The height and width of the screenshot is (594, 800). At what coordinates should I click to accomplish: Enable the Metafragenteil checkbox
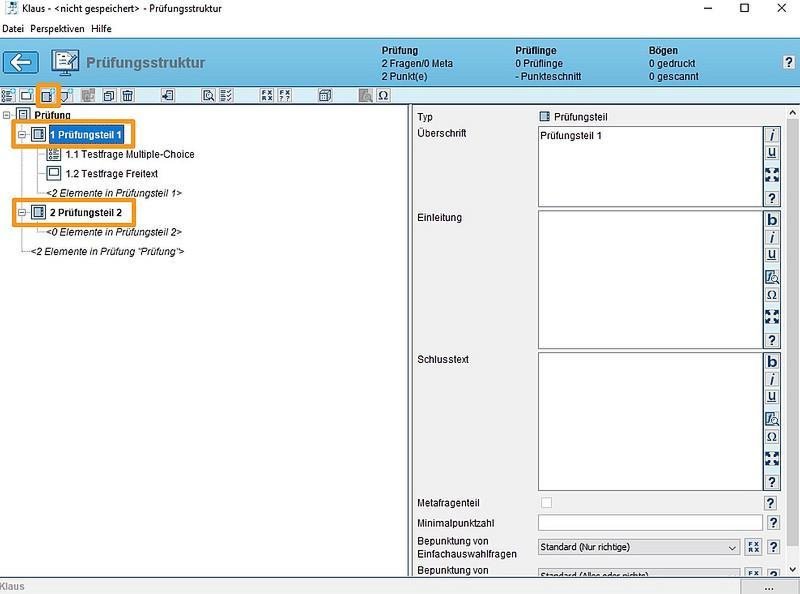click(x=545, y=503)
